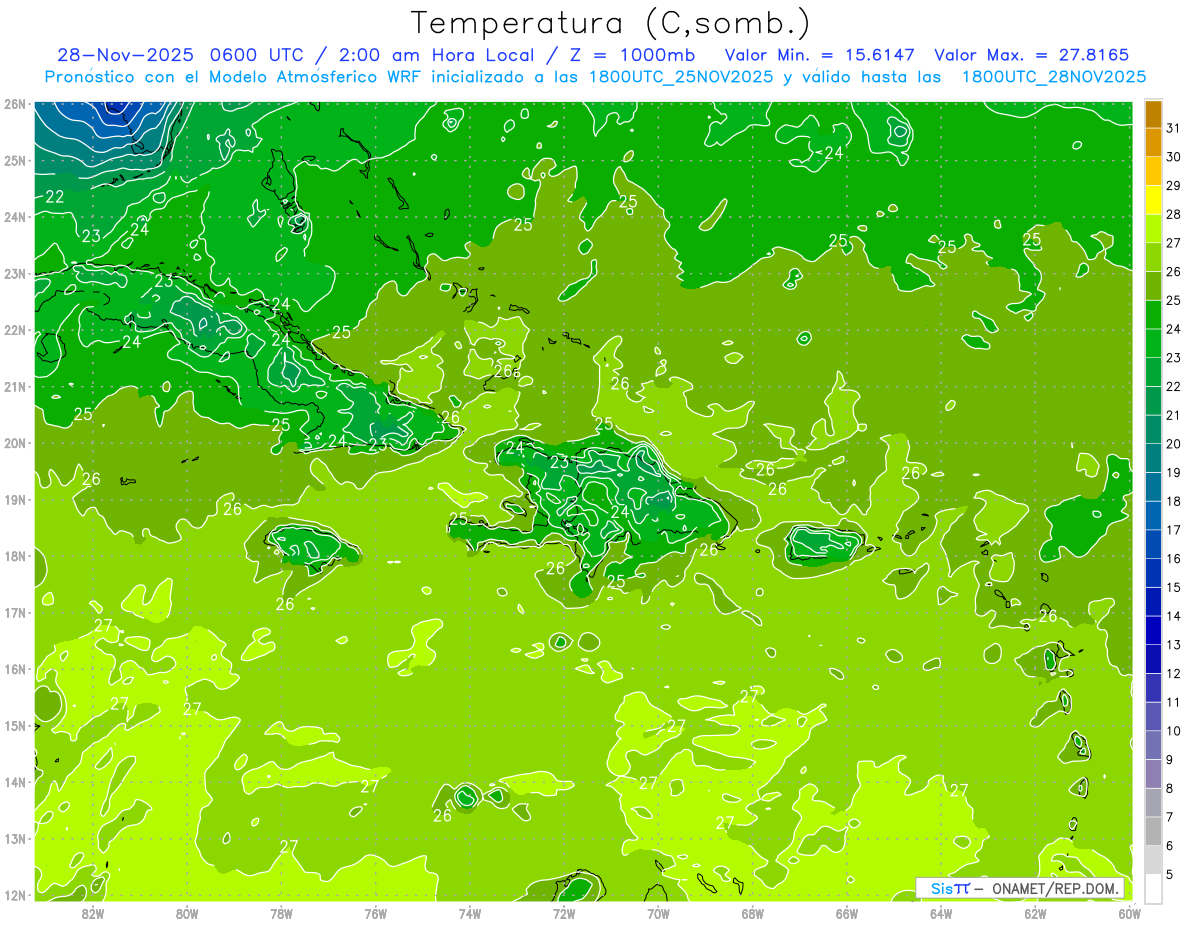
Task: Select the '28-Nov-2025 0600 UTC' date text
Action: (x=181, y=55)
